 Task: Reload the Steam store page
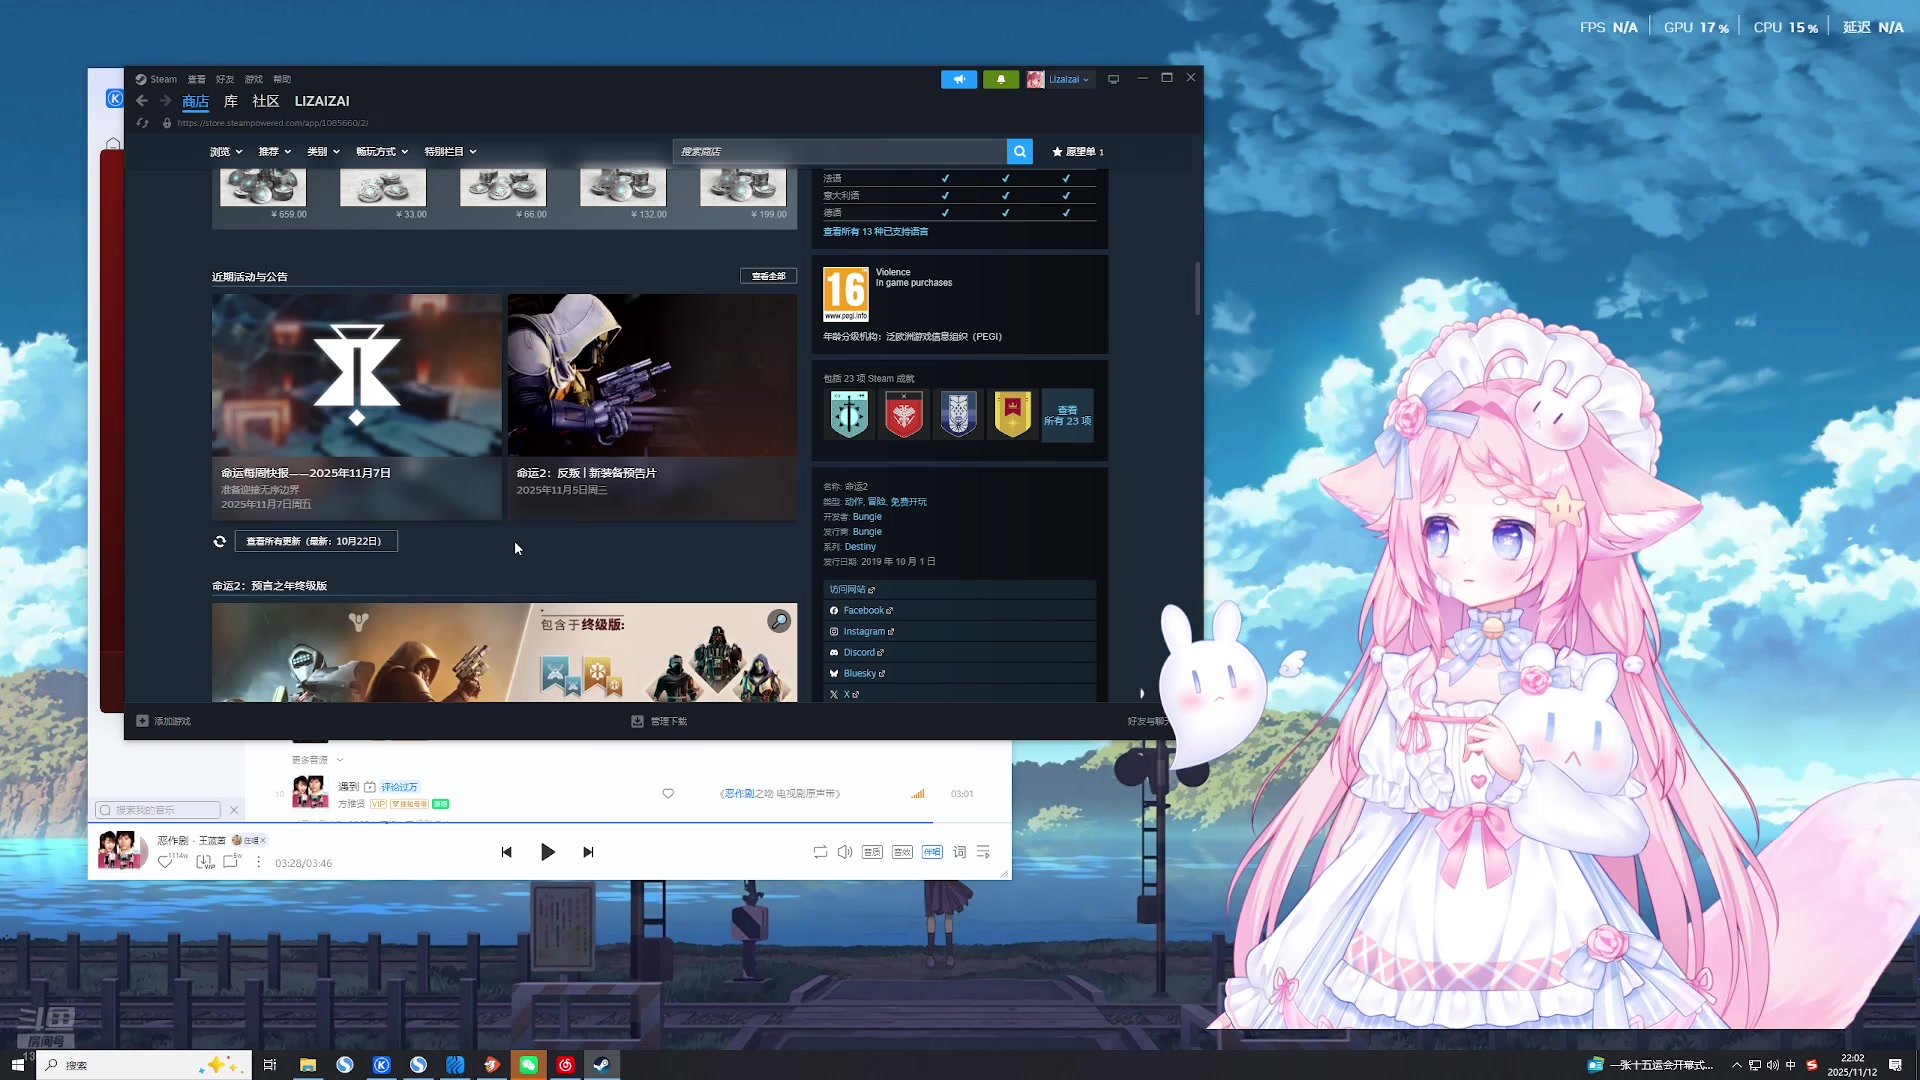coord(143,123)
